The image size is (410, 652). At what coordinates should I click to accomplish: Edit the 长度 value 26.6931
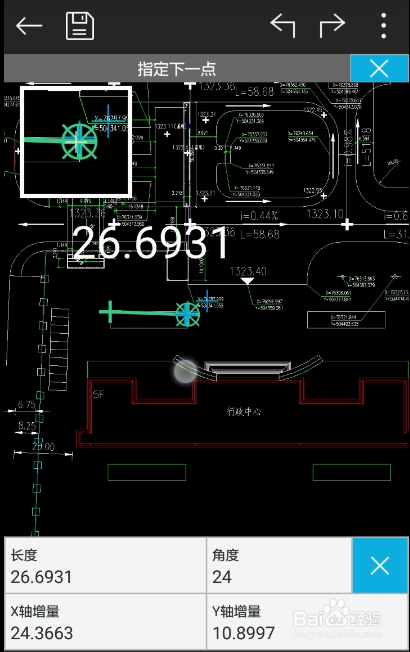pos(105,566)
